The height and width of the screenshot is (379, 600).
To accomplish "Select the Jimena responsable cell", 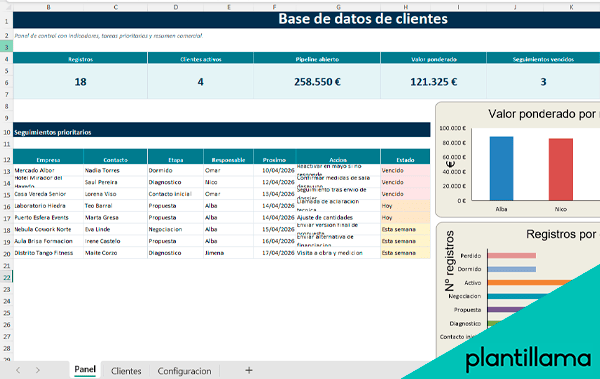I will tap(228, 253).
